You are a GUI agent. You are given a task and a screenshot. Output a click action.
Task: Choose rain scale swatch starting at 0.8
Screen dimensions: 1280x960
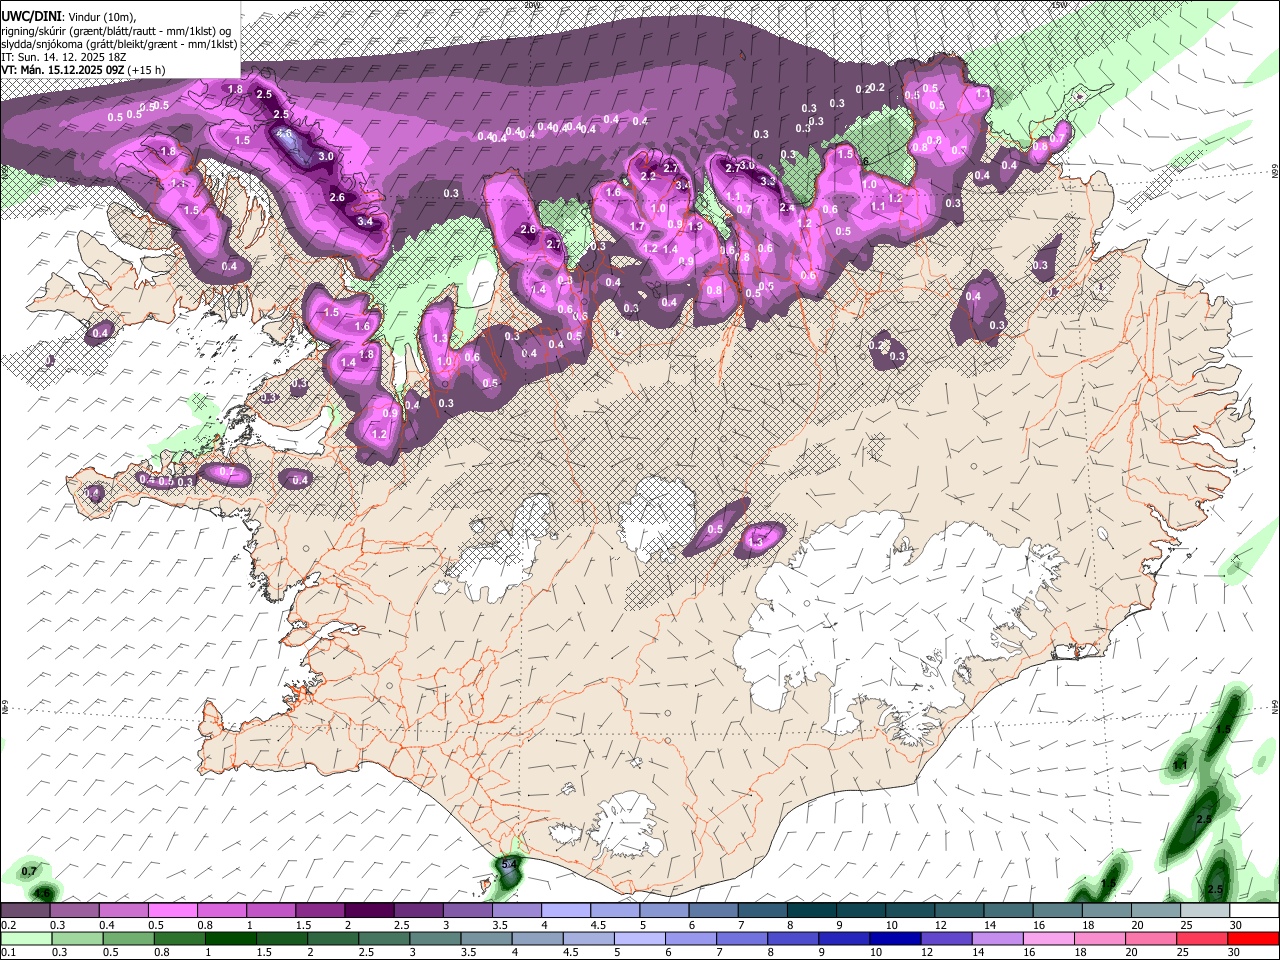(x=179, y=938)
